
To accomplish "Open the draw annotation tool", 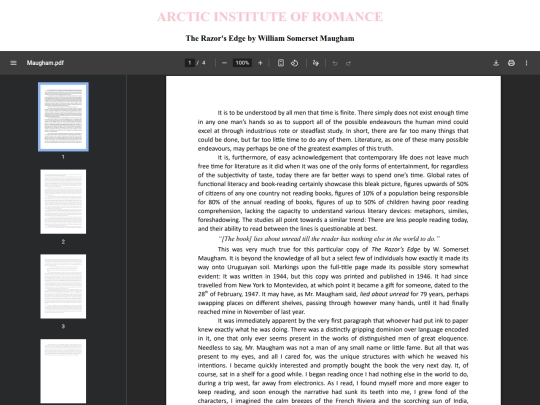I will [x=315, y=63].
